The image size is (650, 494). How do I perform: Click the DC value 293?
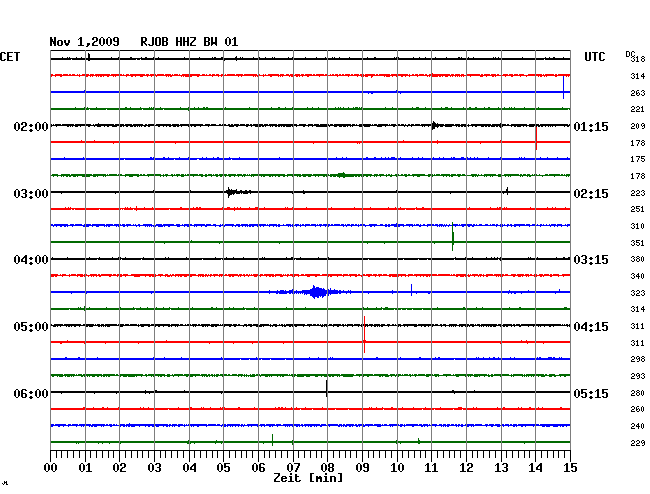638,376
